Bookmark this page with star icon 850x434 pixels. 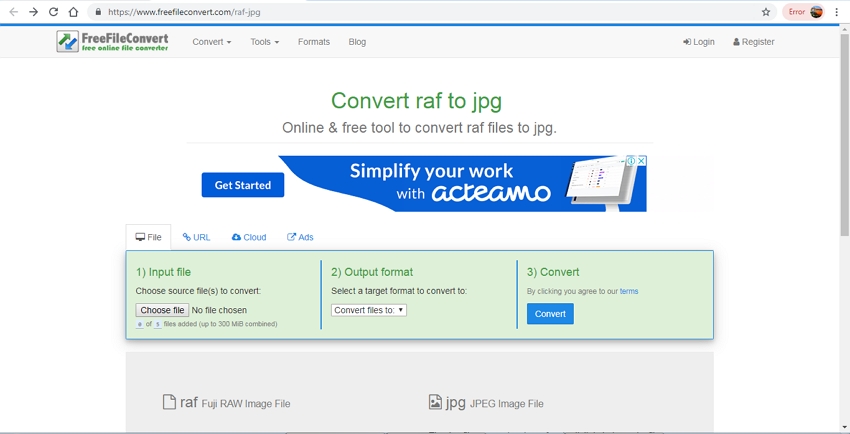(x=766, y=12)
